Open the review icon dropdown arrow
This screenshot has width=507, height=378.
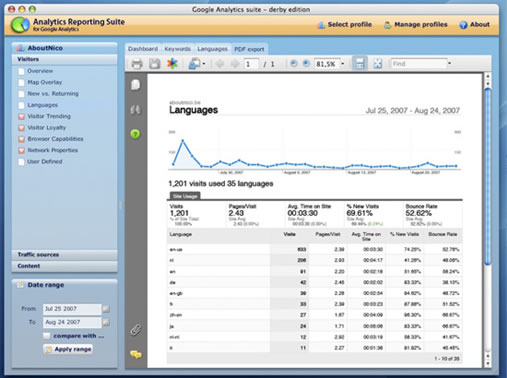pos(204,64)
